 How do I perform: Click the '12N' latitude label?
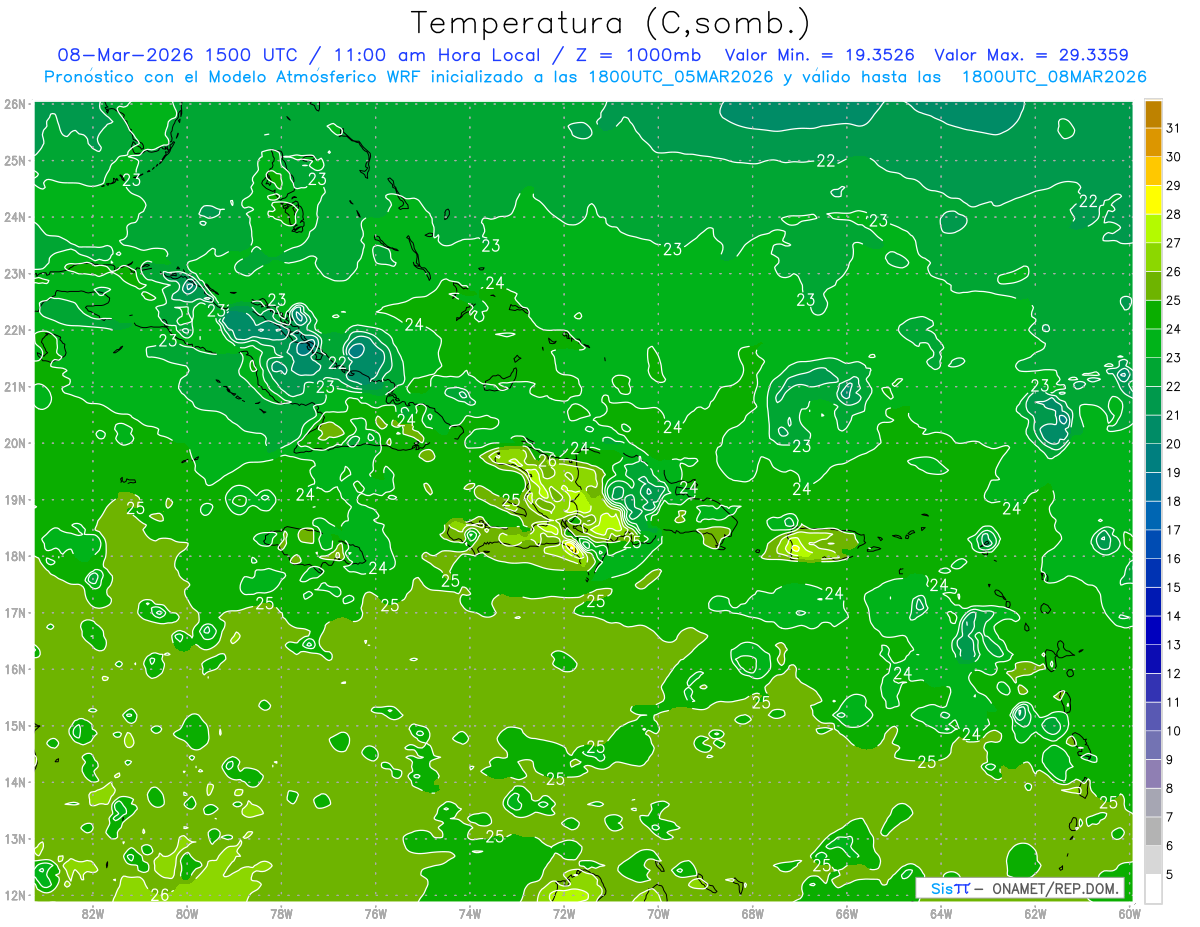(15, 895)
